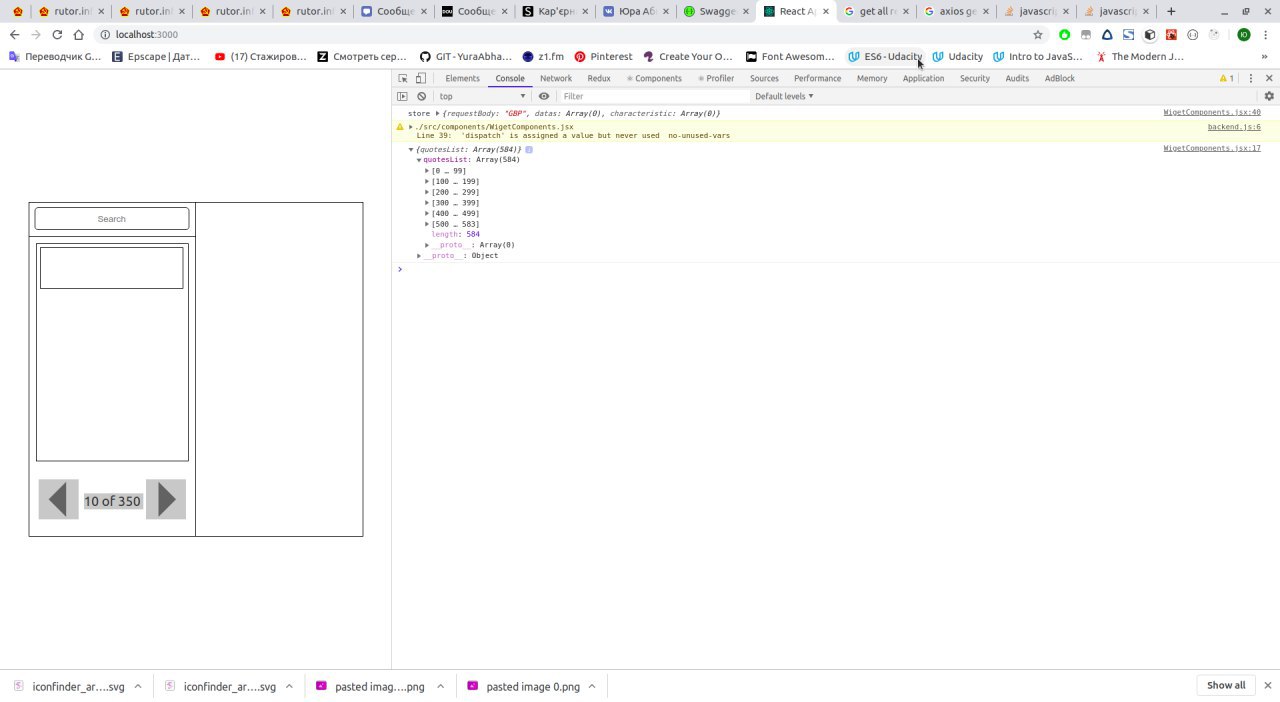Open the DevTools three-dot customize menu
The height and width of the screenshot is (702, 1280).
(x=1250, y=78)
